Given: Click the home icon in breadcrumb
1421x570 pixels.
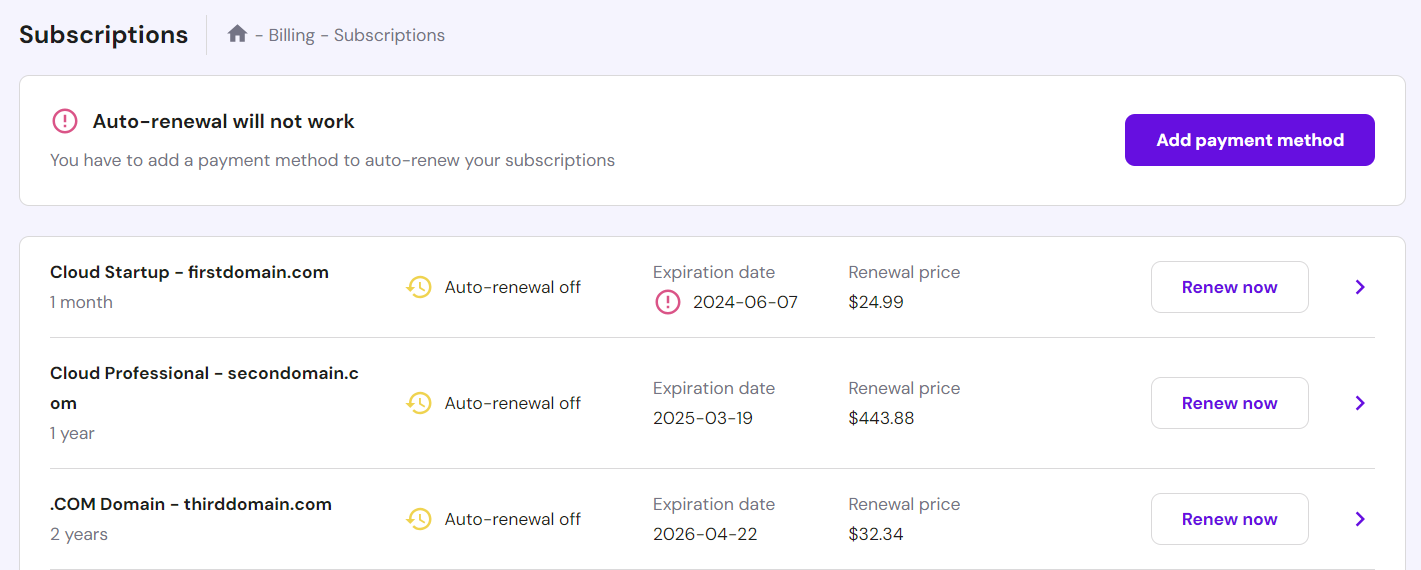Looking at the screenshot, I should point(237,34).
